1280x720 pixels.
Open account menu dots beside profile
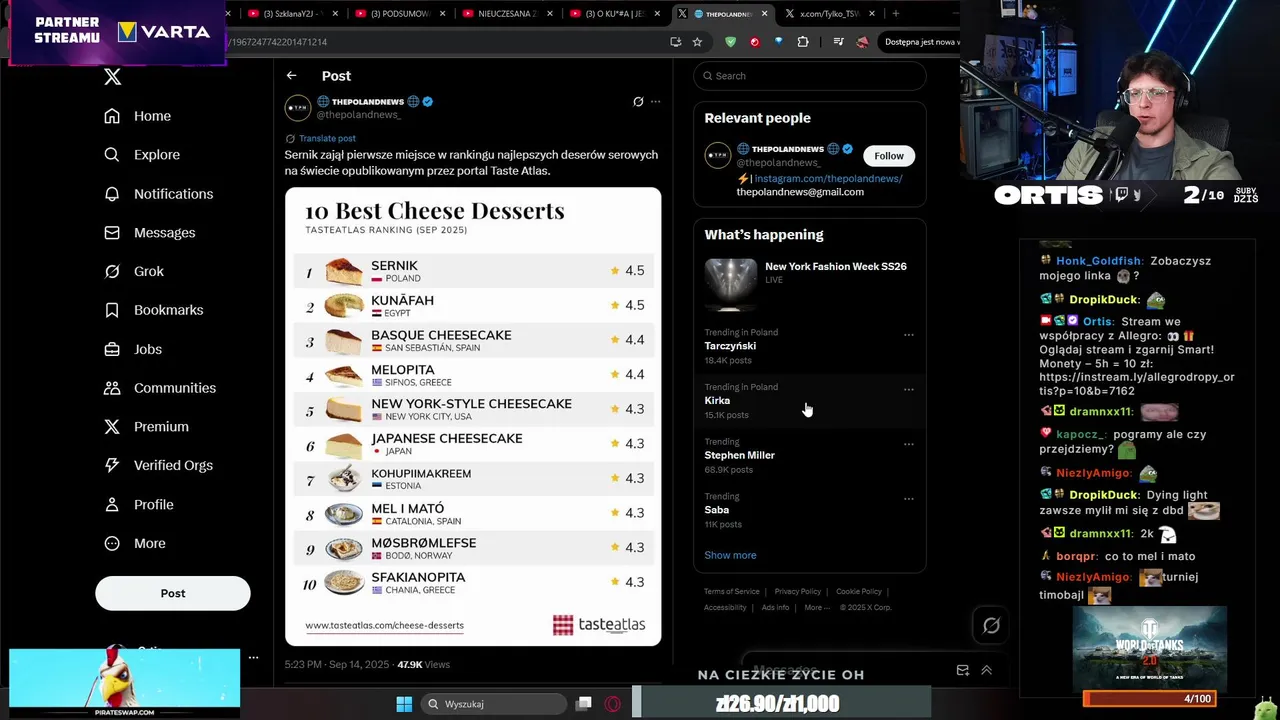pyautogui.click(x=253, y=657)
